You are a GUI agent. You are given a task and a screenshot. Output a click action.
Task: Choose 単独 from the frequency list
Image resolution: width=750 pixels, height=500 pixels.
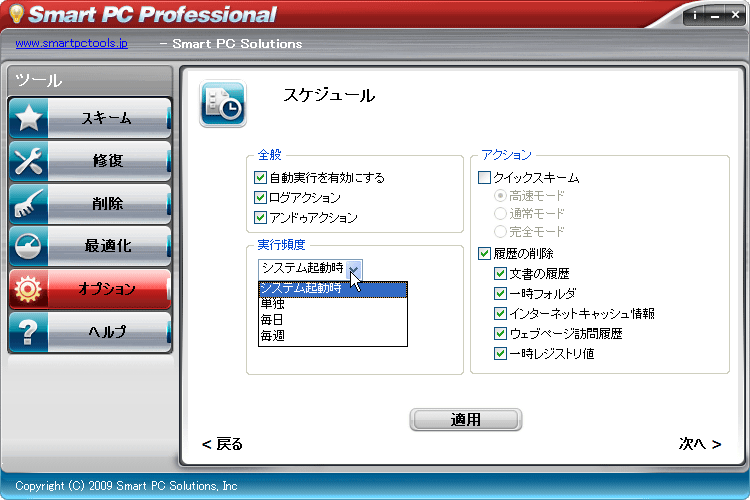point(333,303)
